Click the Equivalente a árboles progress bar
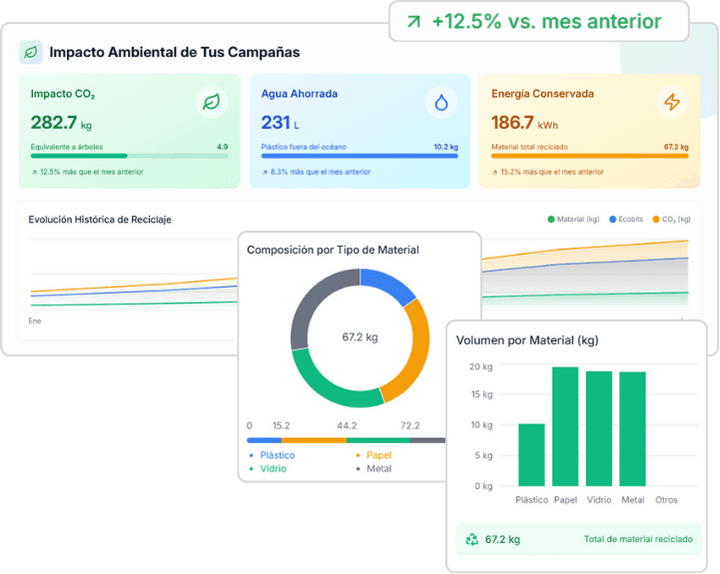This screenshot has height=574, width=720. coord(129,156)
